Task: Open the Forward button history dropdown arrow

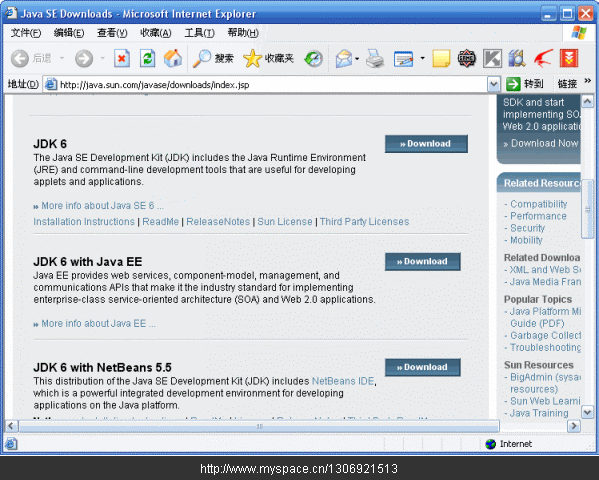Action: click(x=103, y=58)
